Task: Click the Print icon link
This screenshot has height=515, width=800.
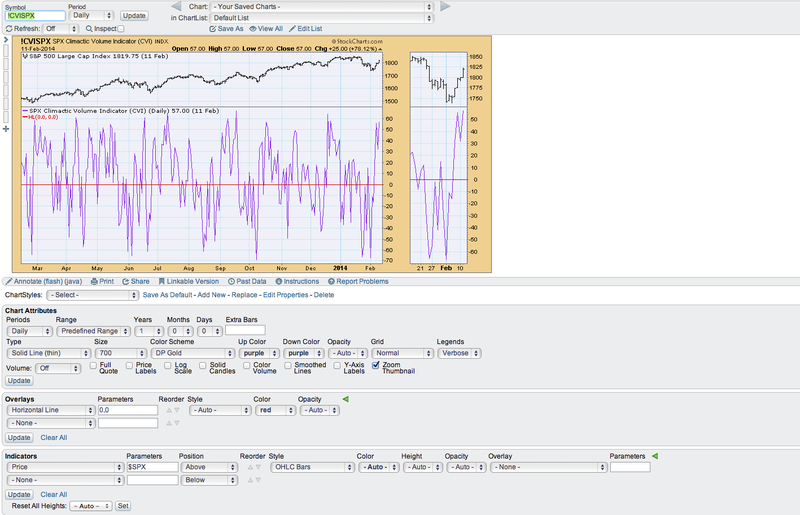Action: click(102, 281)
